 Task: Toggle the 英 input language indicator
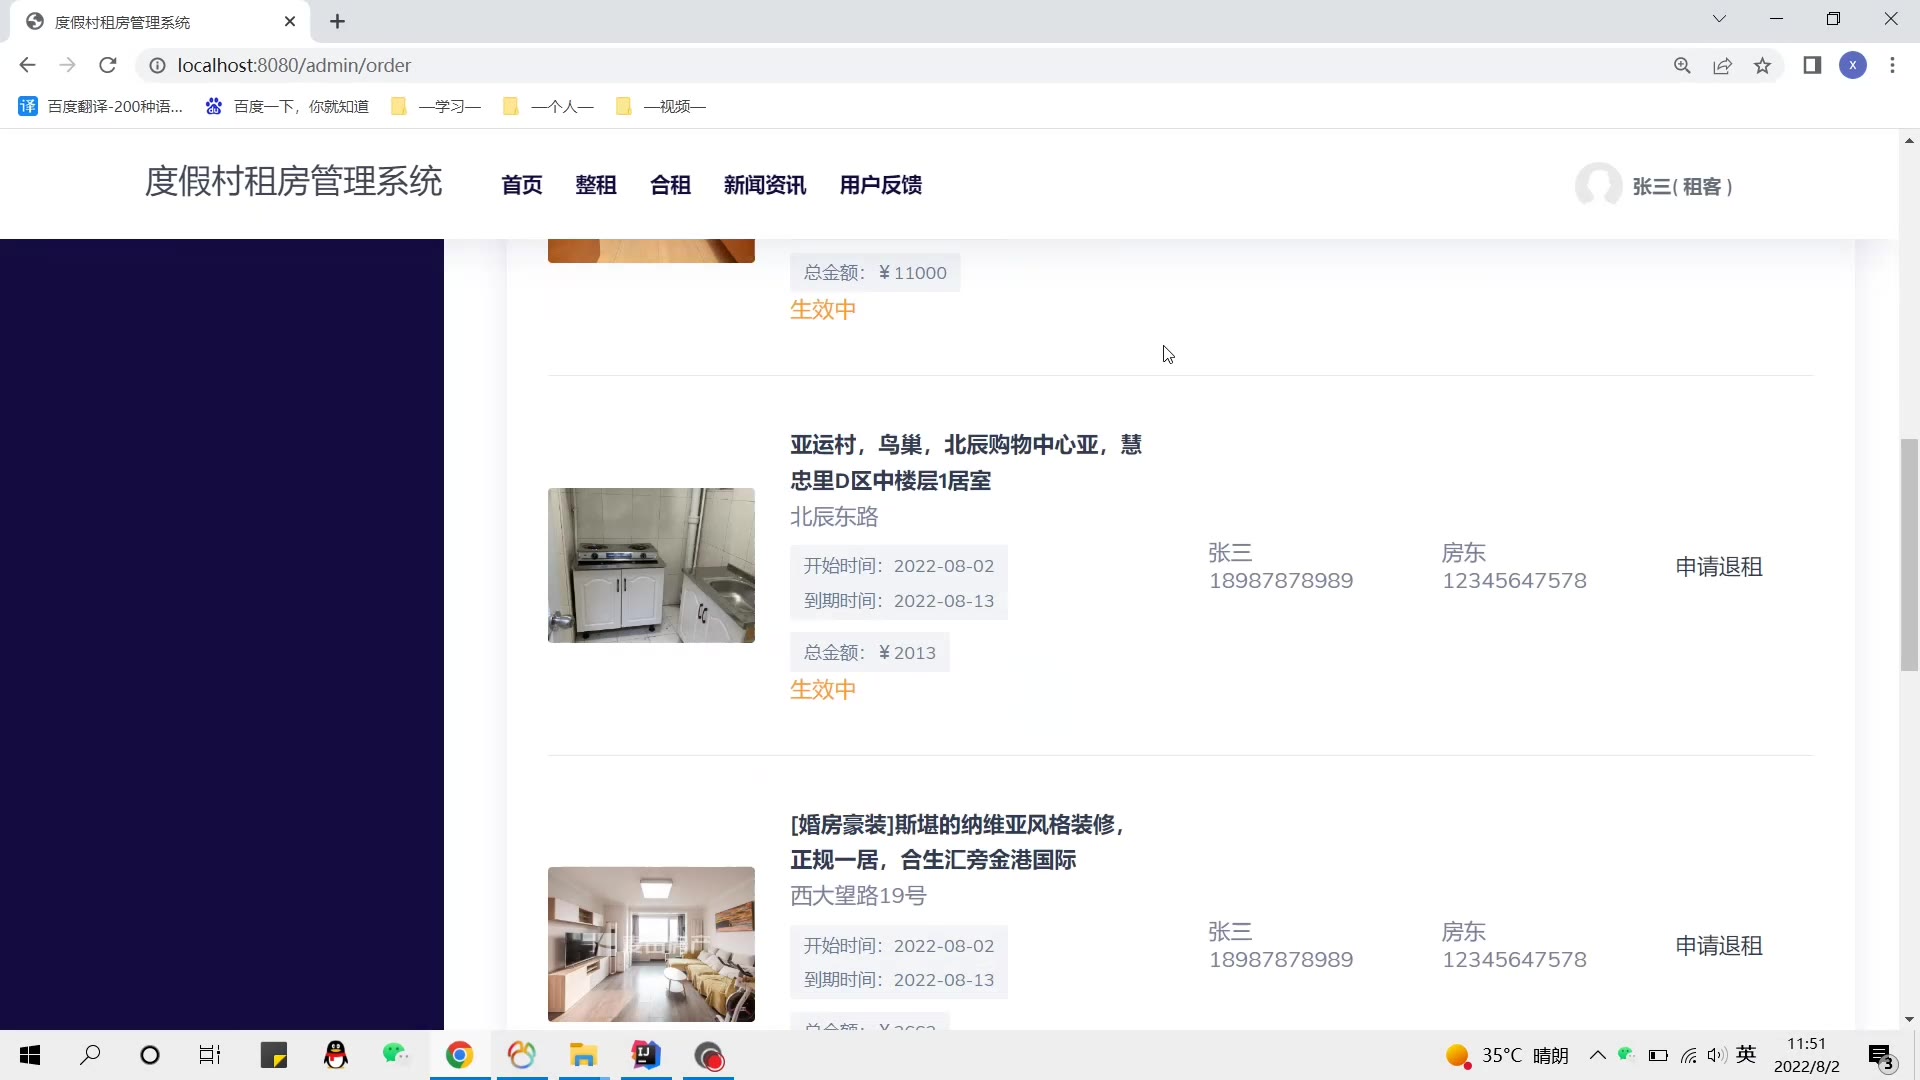pyautogui.click(x=1746, y=1054)
